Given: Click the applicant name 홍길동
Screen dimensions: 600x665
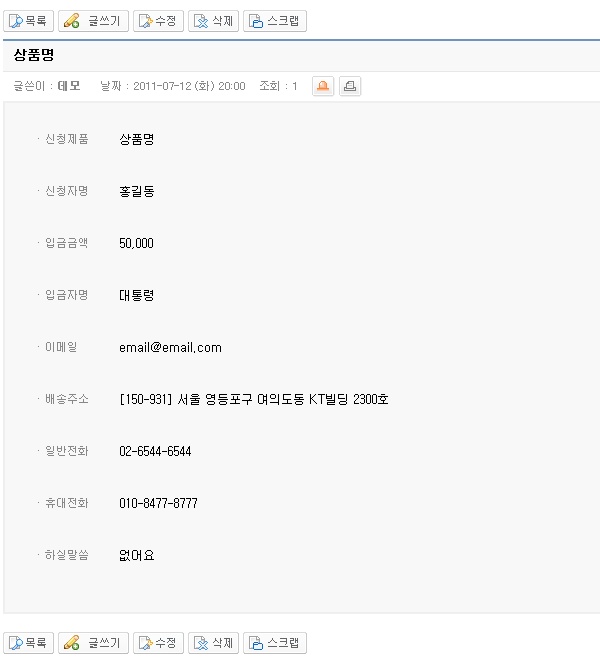Looking at the screenshot, I should pos(136,191).
